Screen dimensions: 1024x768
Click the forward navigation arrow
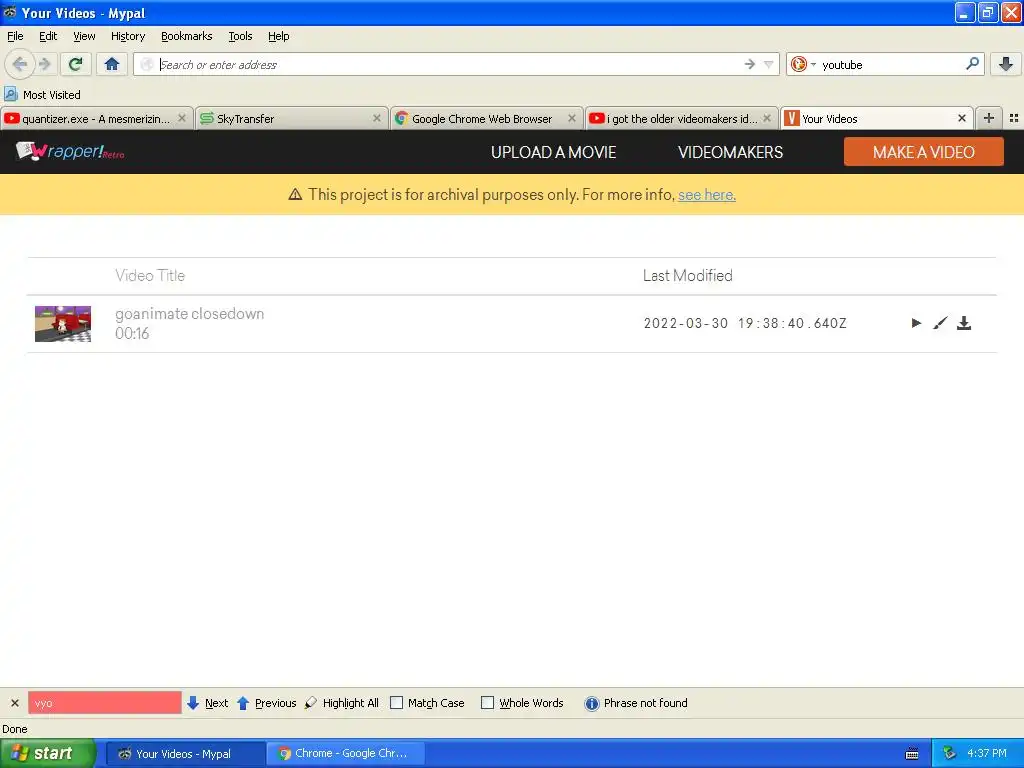point(44,64)
